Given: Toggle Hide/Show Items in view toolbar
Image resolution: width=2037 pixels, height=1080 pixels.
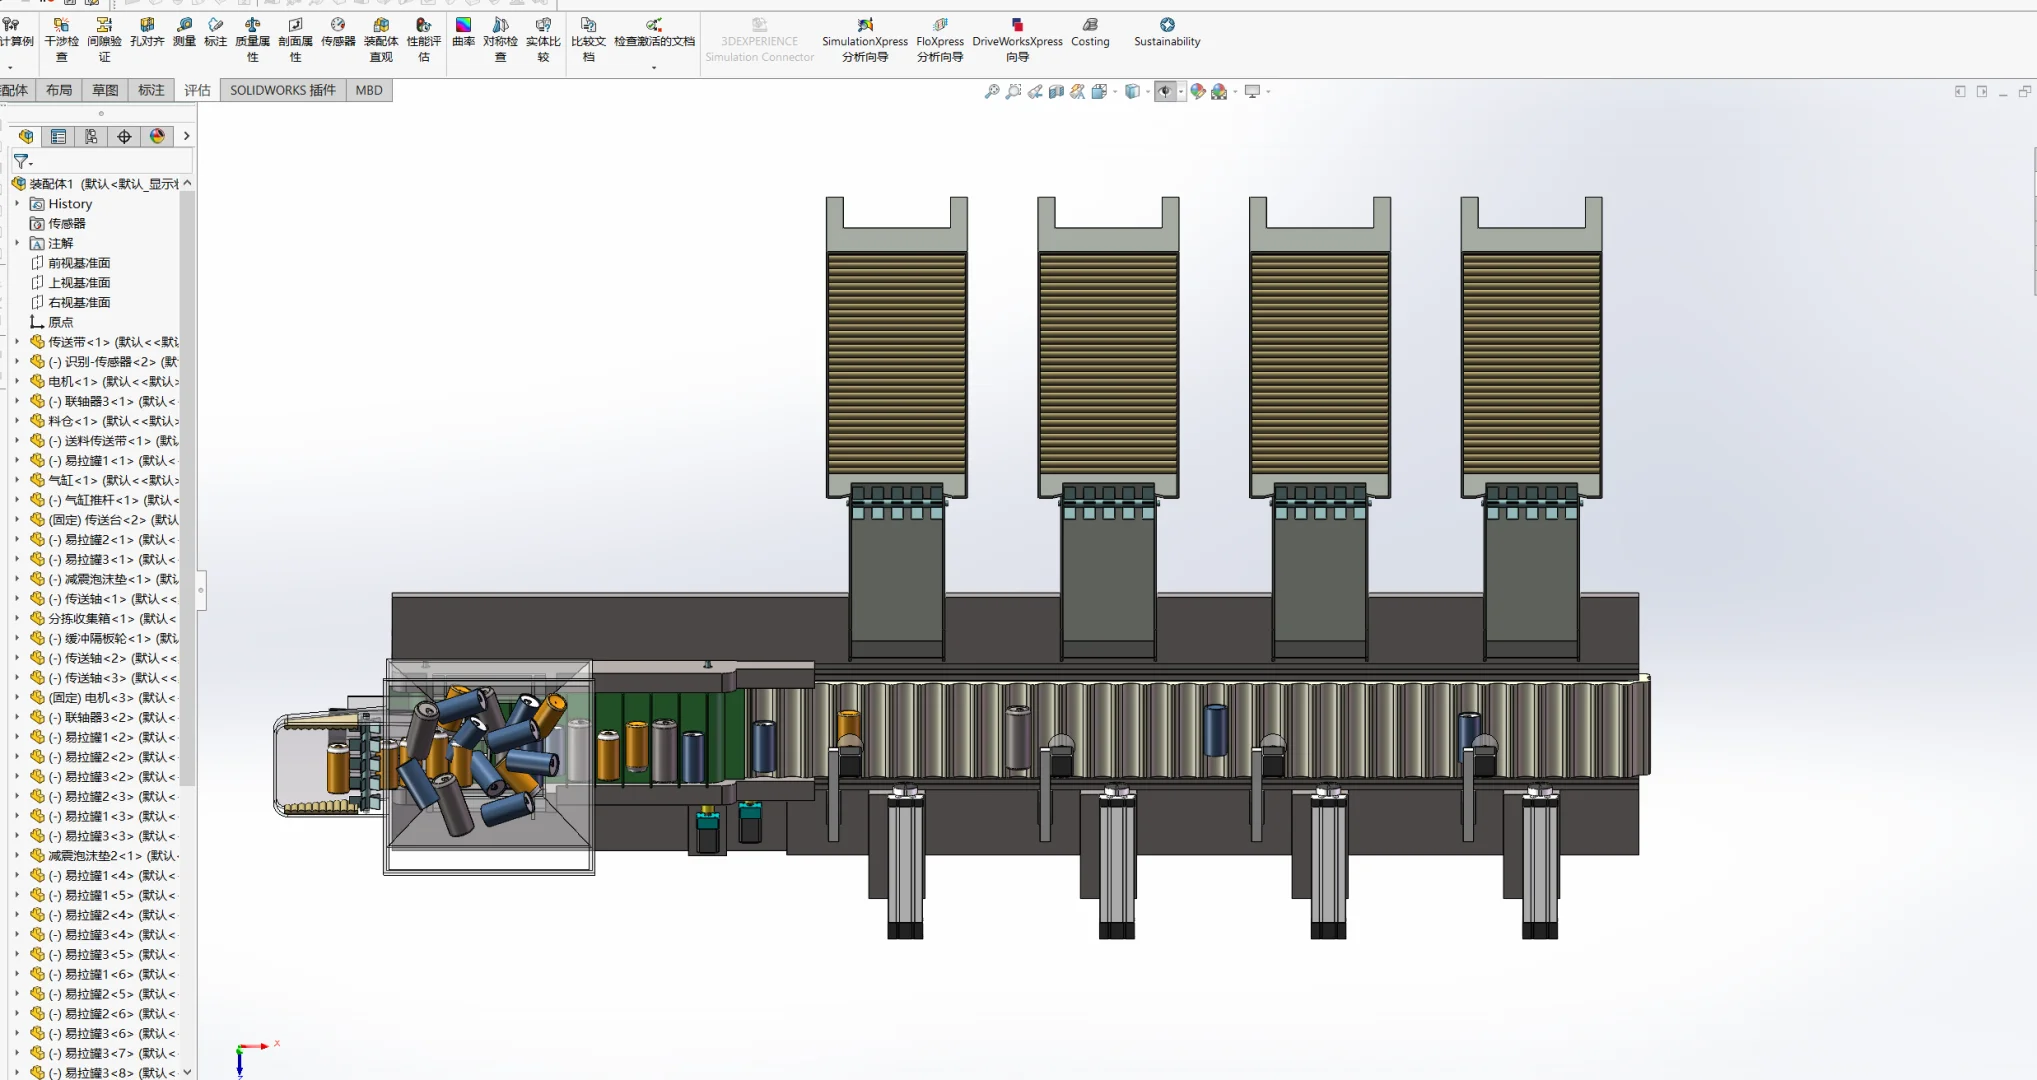Looking at the screenshot, I should [x=1165, y=92].
